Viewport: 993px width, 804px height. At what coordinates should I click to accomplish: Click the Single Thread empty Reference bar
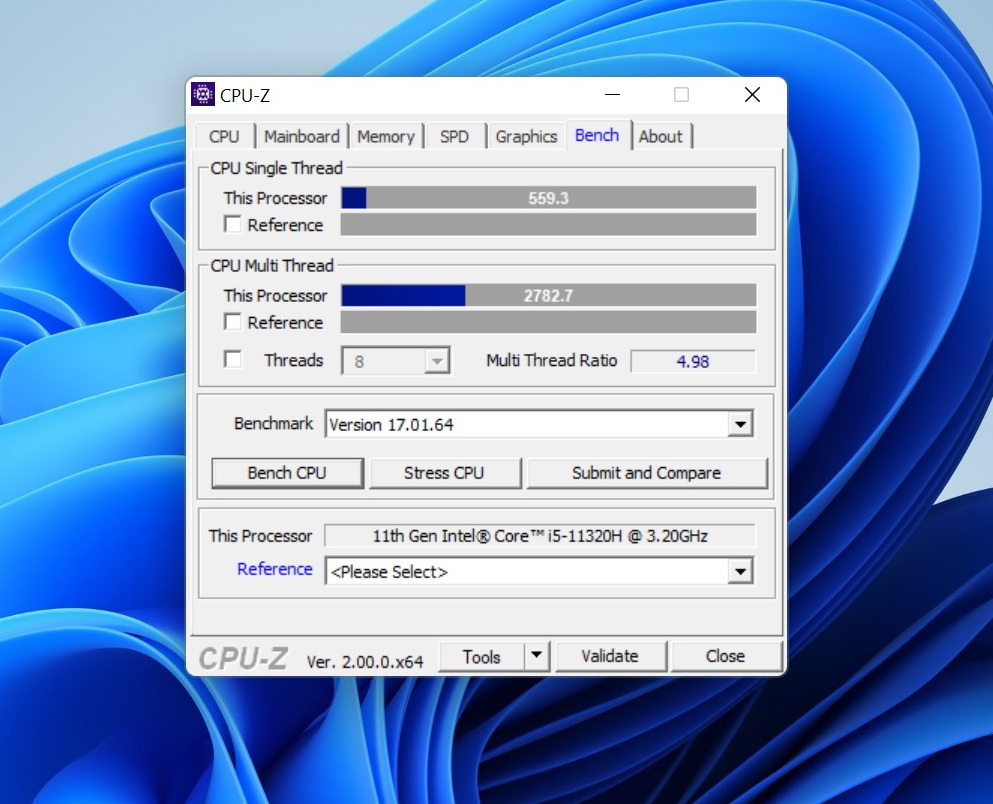[x=548, y=225]
